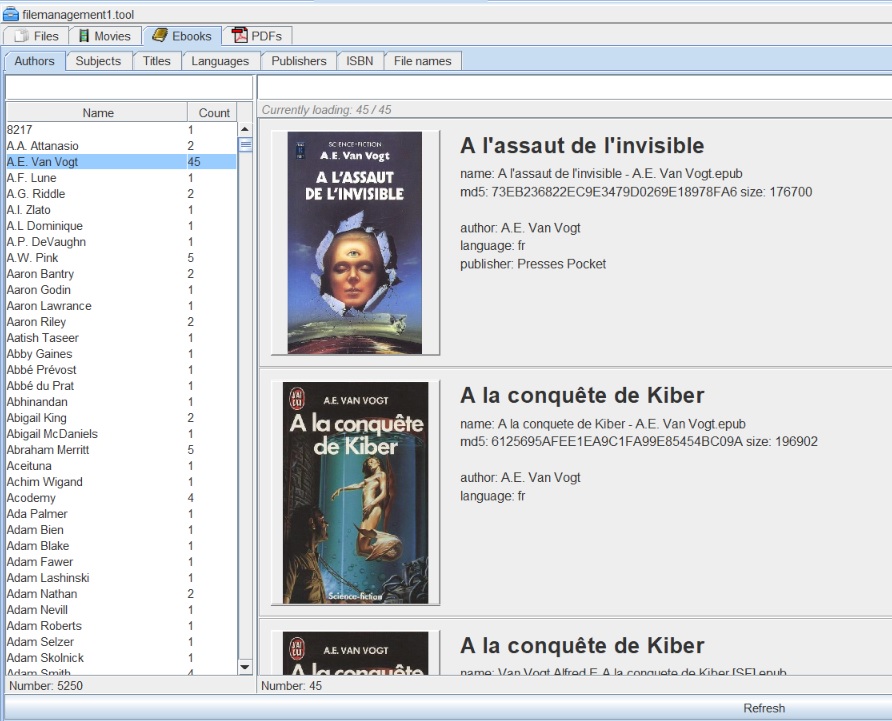The height and width of the screenshot is (721, 892).
Task: Switch to the Movies tab
Action: point(105,36)
